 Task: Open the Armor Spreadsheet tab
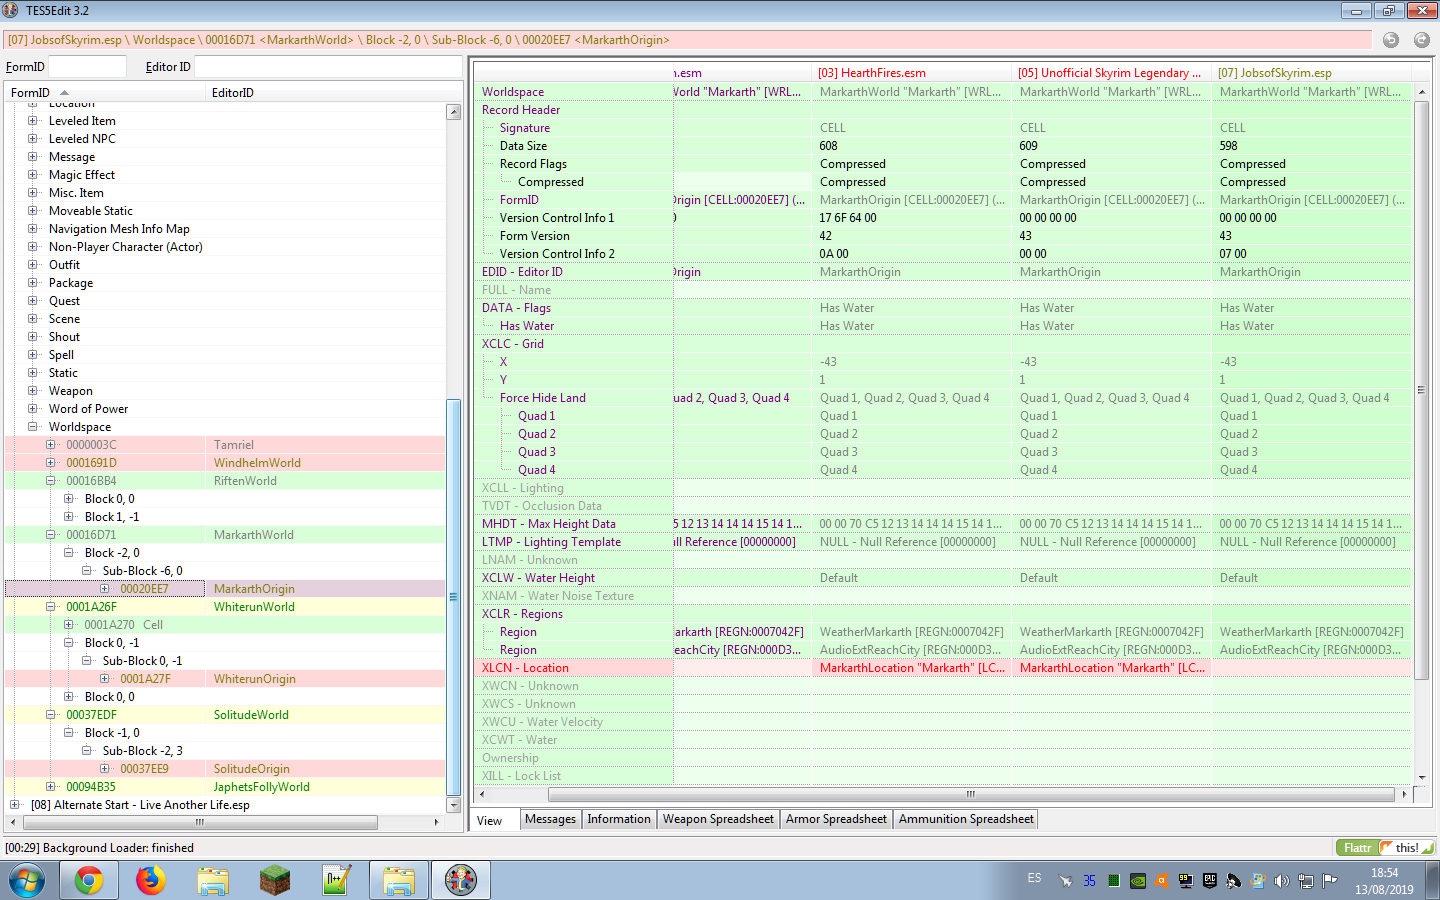[836, 819]
